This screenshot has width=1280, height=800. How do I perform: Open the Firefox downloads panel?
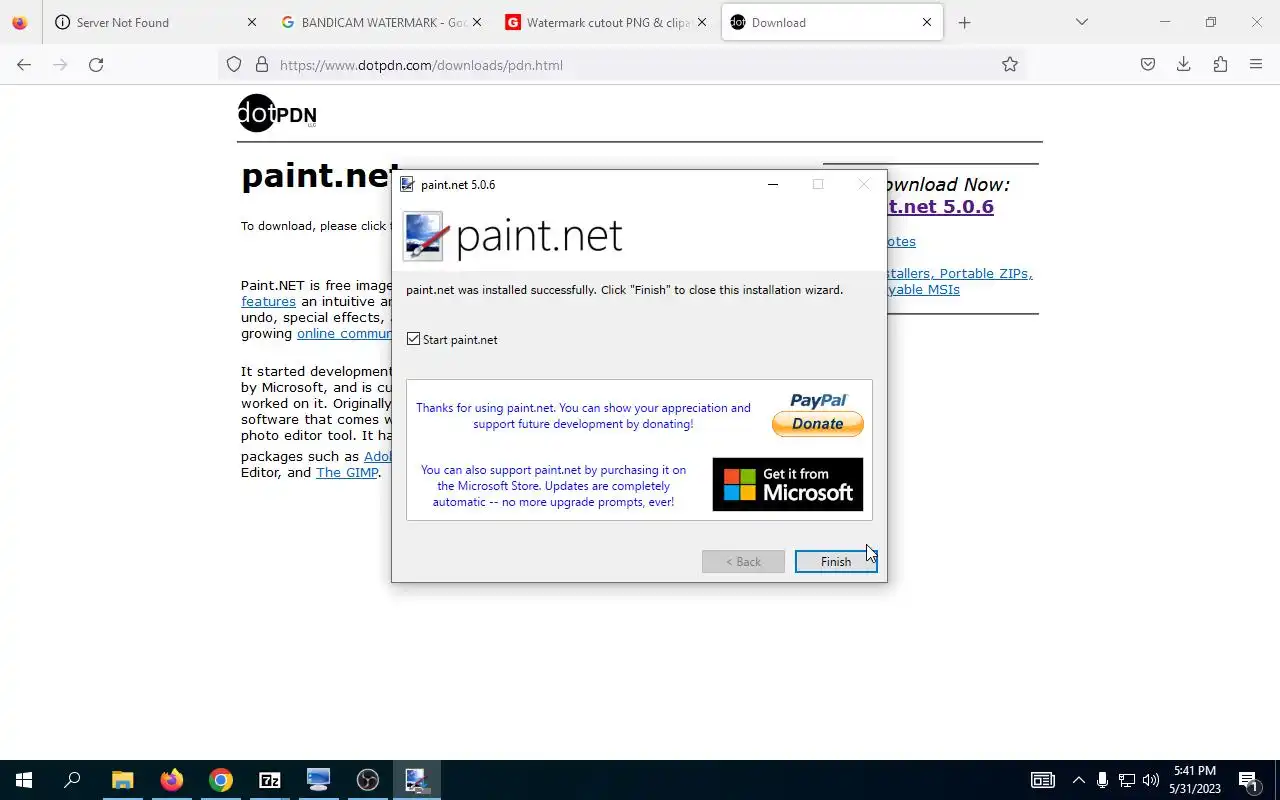[1184, 65]
